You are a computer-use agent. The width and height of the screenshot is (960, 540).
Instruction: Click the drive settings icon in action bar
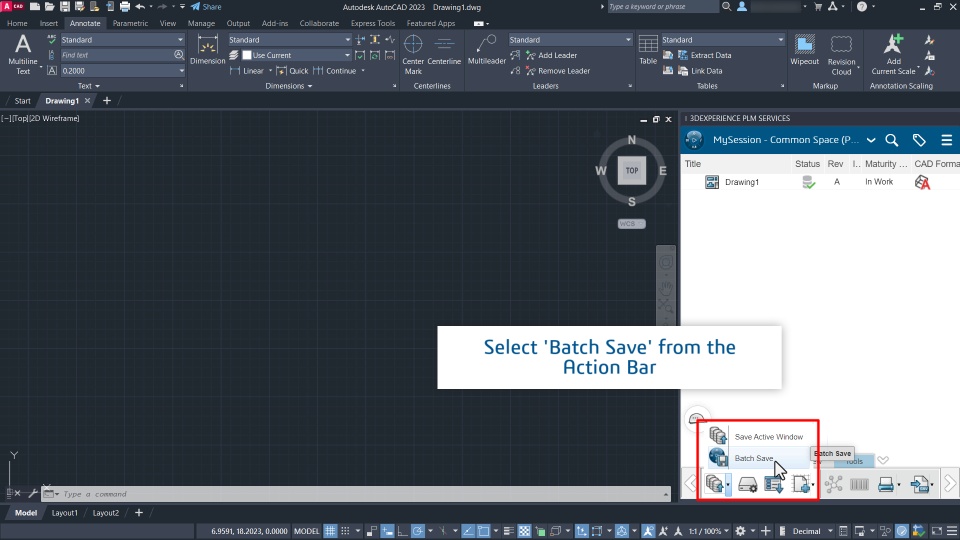pos(747,484)
